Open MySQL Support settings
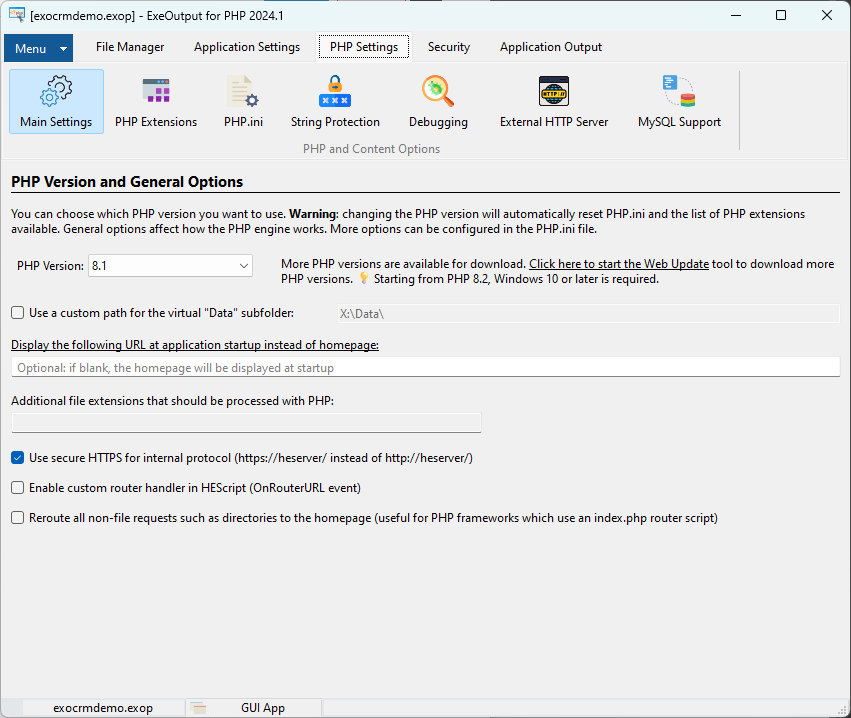This screenshot has height=718, width=851. pos(678,100)
